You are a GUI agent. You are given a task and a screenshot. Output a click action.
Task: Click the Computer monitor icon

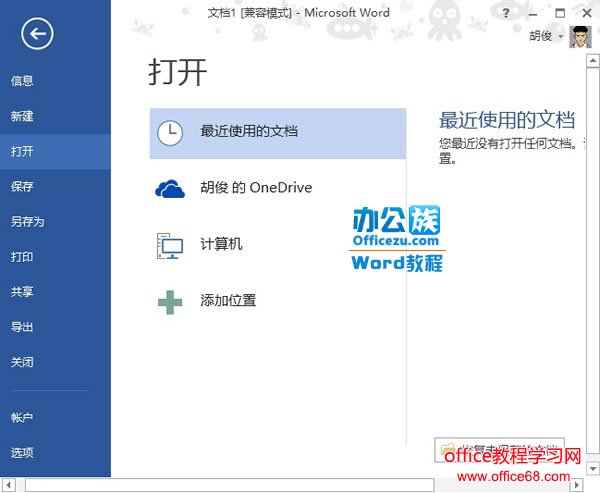click(170, 246)
